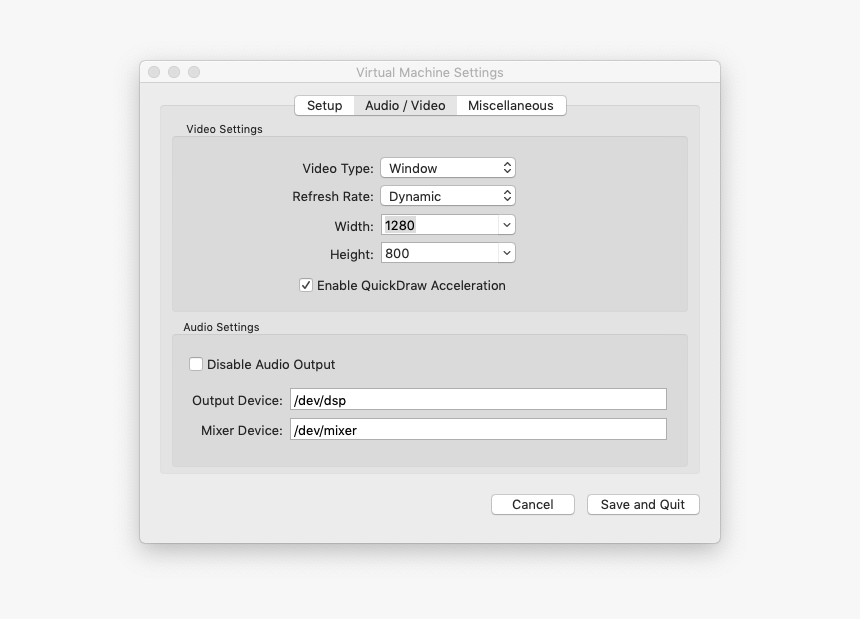Click the Cancel button
Viewport: 860px width, 619px height.
coord(532,504)
